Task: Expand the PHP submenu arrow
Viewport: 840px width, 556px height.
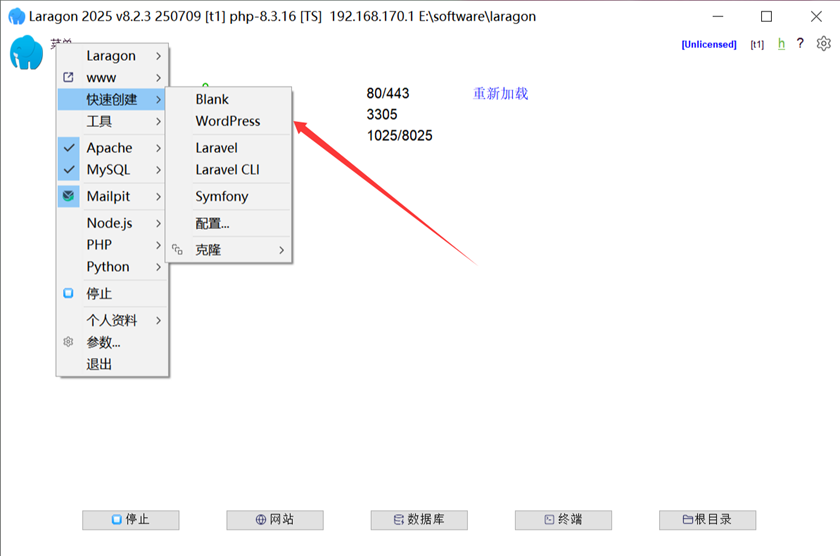Action: [x=158, y=245]
